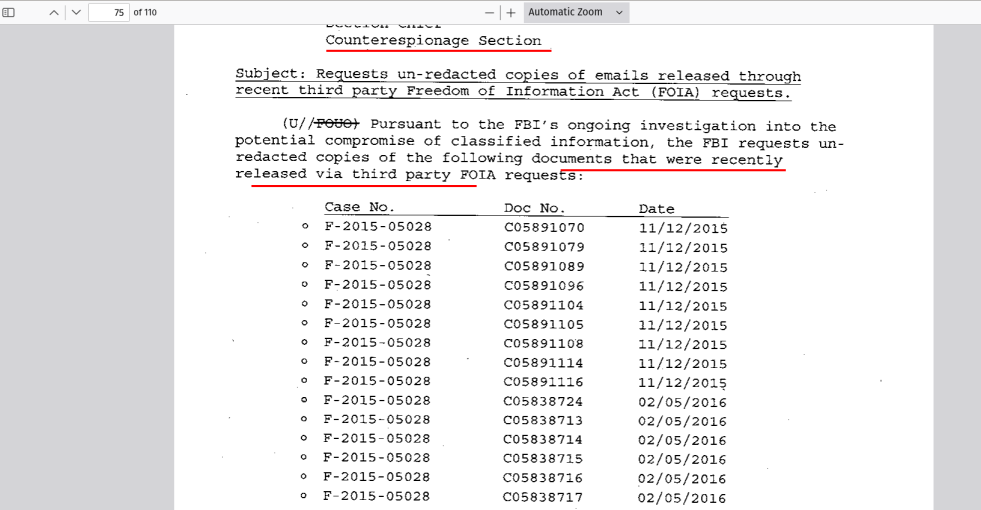The width and height of the screenshot is (981, 510).
Task: Click document number C05838724
Action: [543, 401]
